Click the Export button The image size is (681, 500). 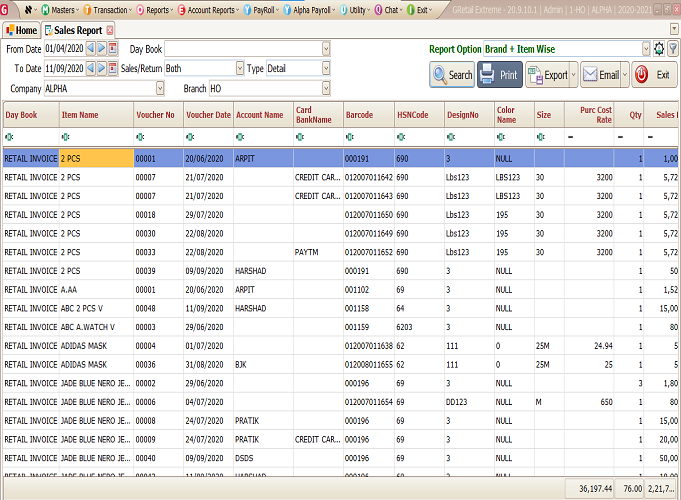(x=549, y=75)
